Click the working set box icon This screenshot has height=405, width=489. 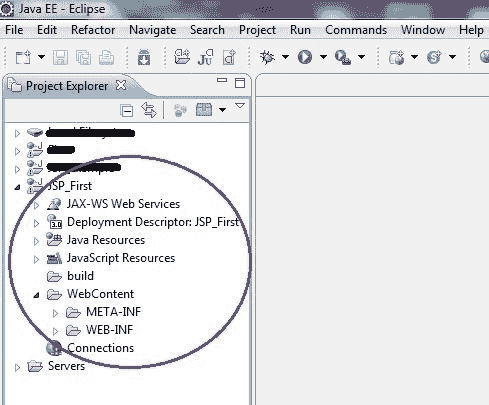click(204, 110)
